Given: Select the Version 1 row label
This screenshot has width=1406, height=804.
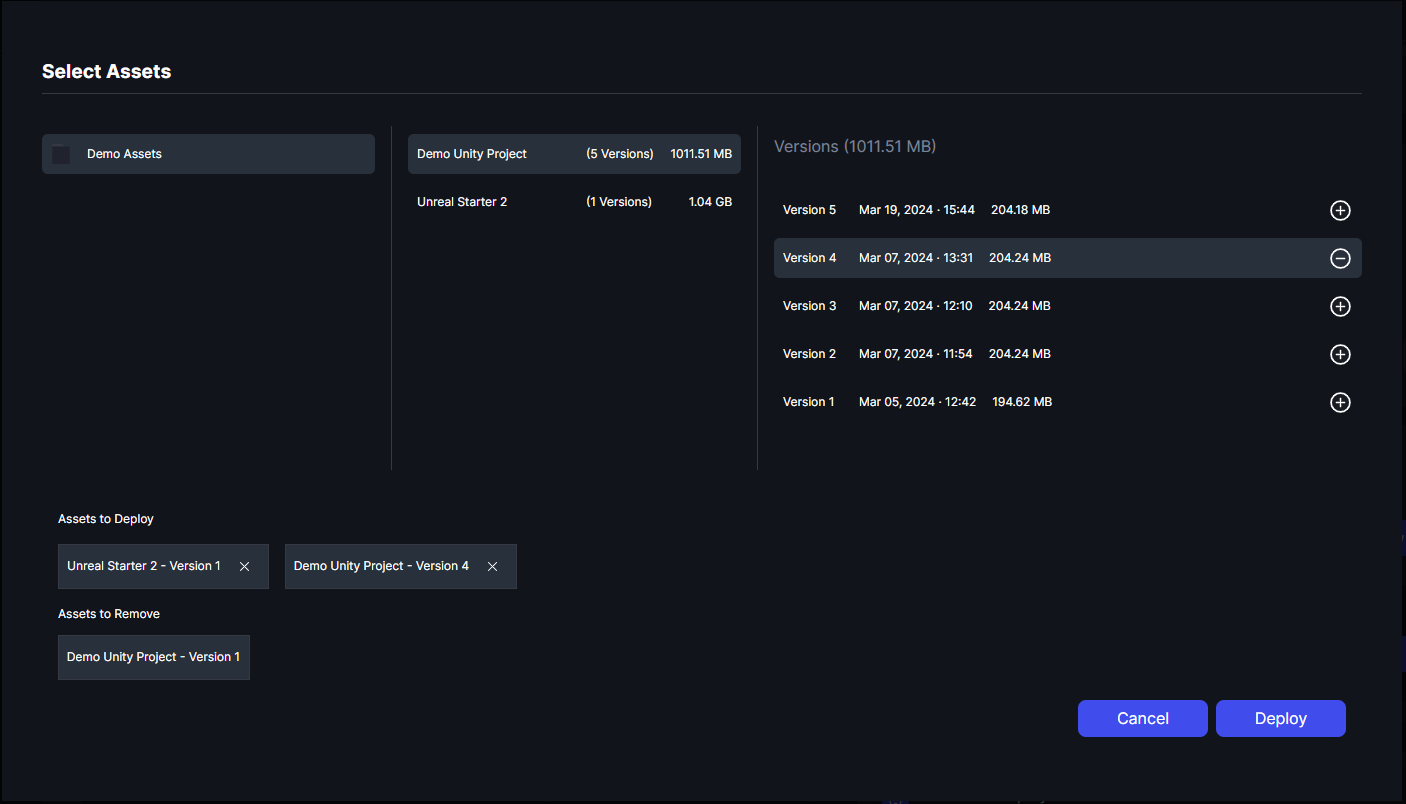Looking at the screenshot, I should click(808, 402).
